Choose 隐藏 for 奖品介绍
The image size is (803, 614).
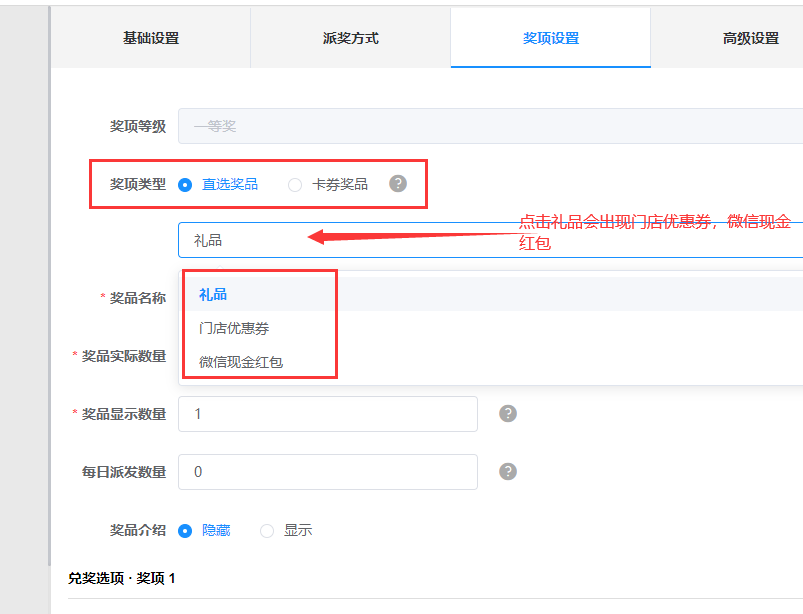[185, 531]
